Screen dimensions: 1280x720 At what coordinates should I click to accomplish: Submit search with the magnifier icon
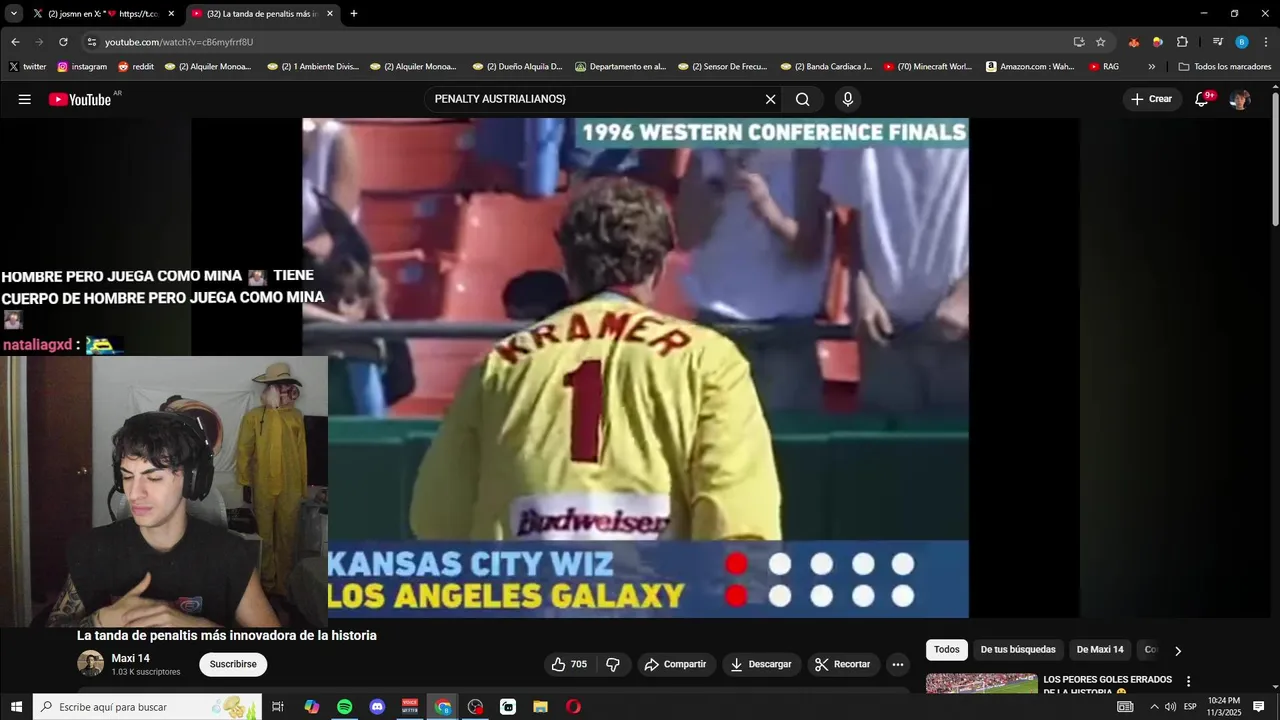802,99
